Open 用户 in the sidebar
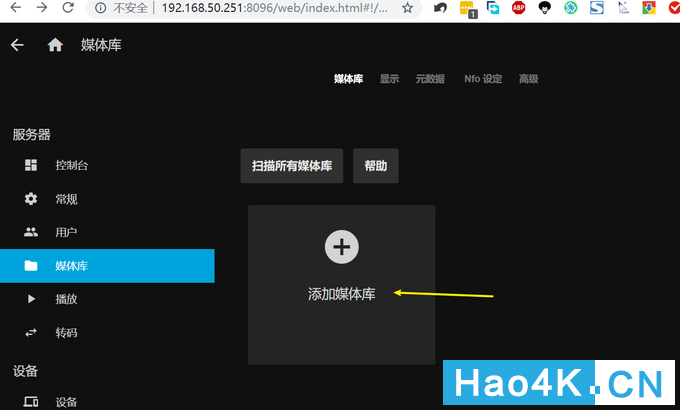This screenshot has height=410, width=680. pos(107,232)
